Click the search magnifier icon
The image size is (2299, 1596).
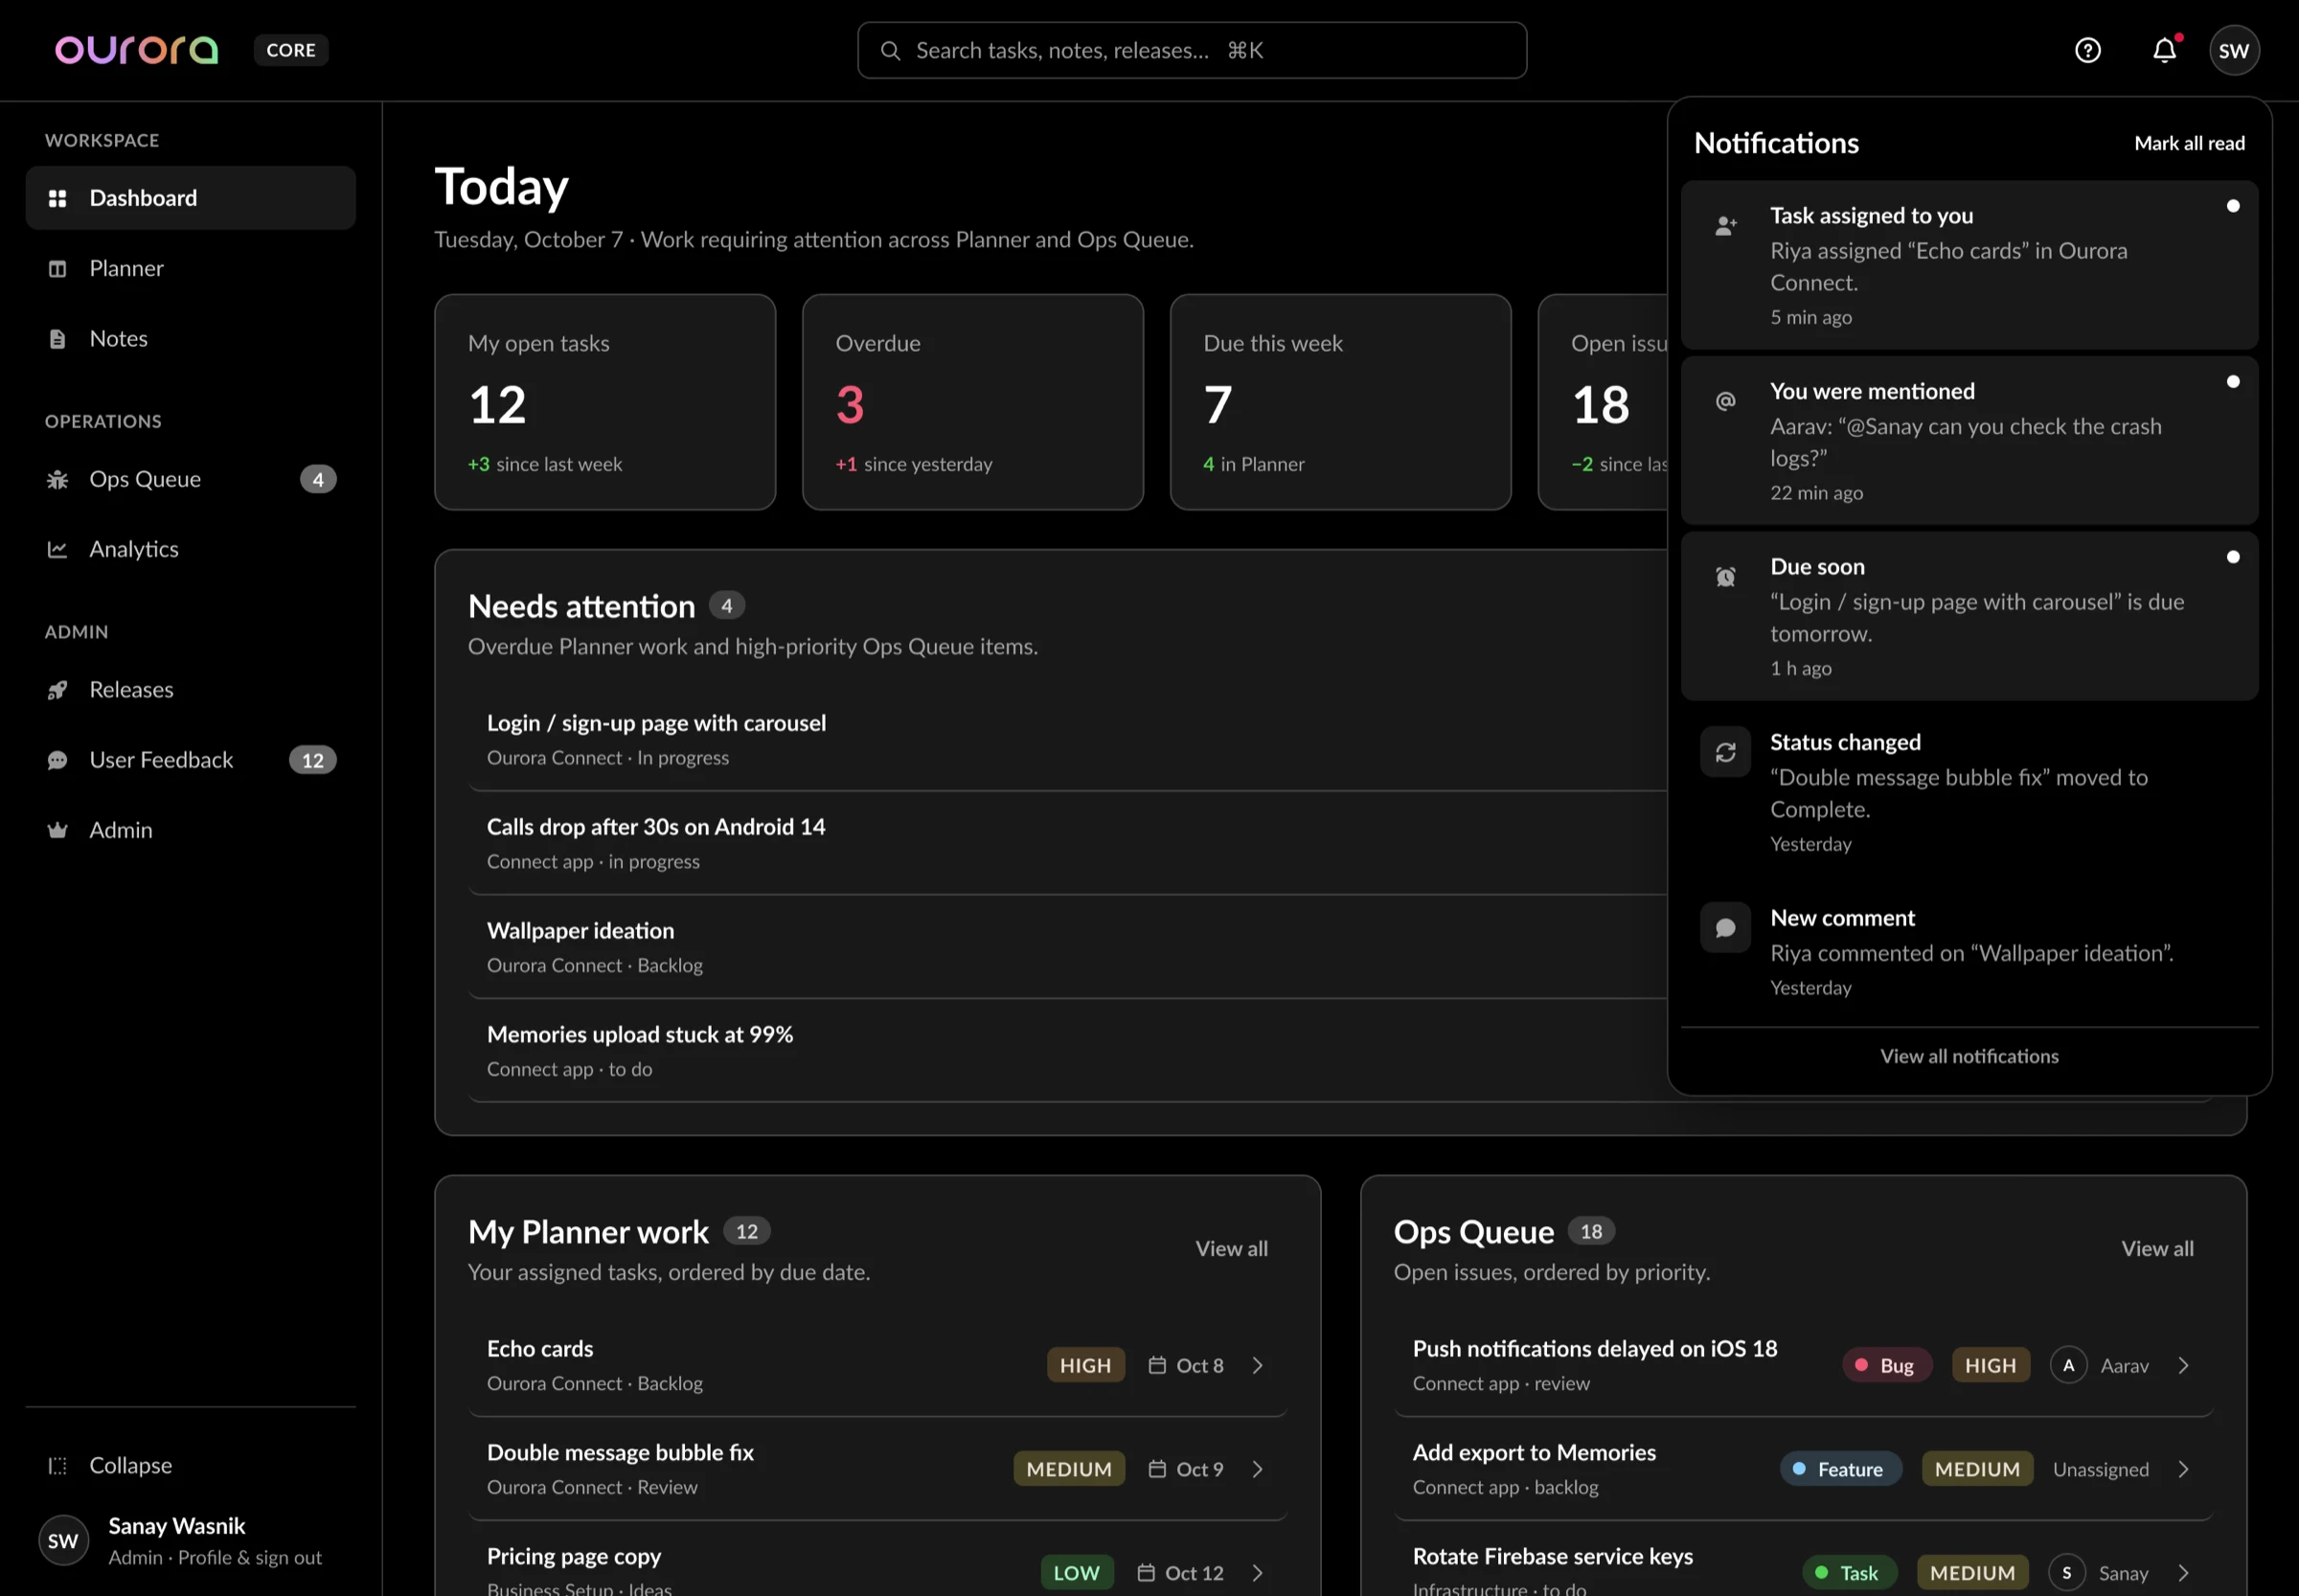pyautogui.click(x=890, y=50)
